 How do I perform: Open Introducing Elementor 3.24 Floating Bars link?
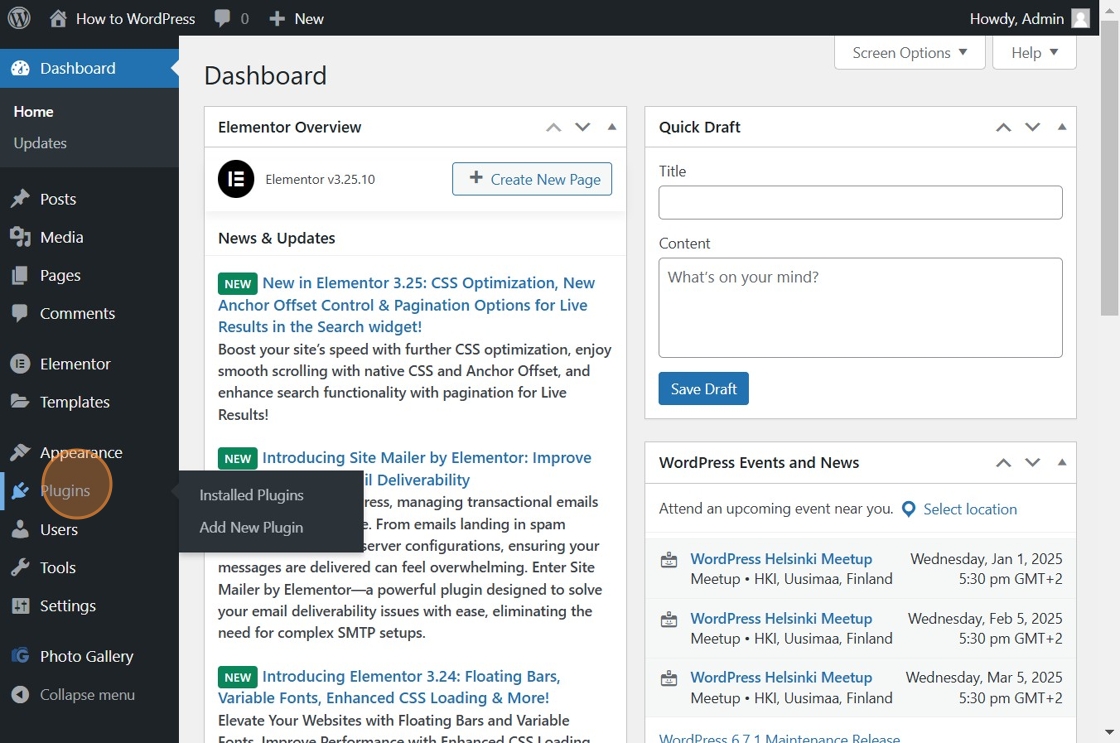tap(389, 687)
